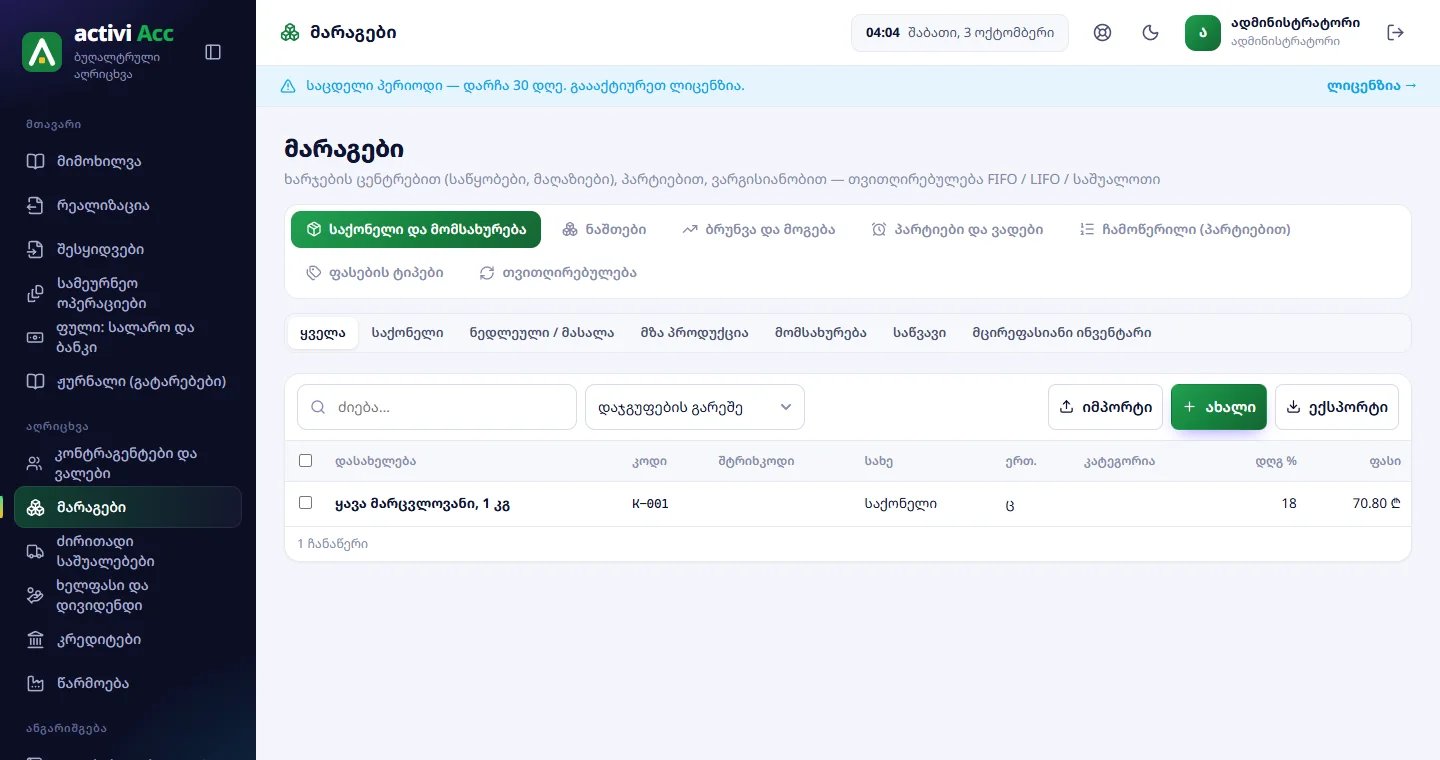Image resolution: width=1440 pixels, height=760 pixels.
Task: Click the იმპორტი button
Action: click(1105, 407)
